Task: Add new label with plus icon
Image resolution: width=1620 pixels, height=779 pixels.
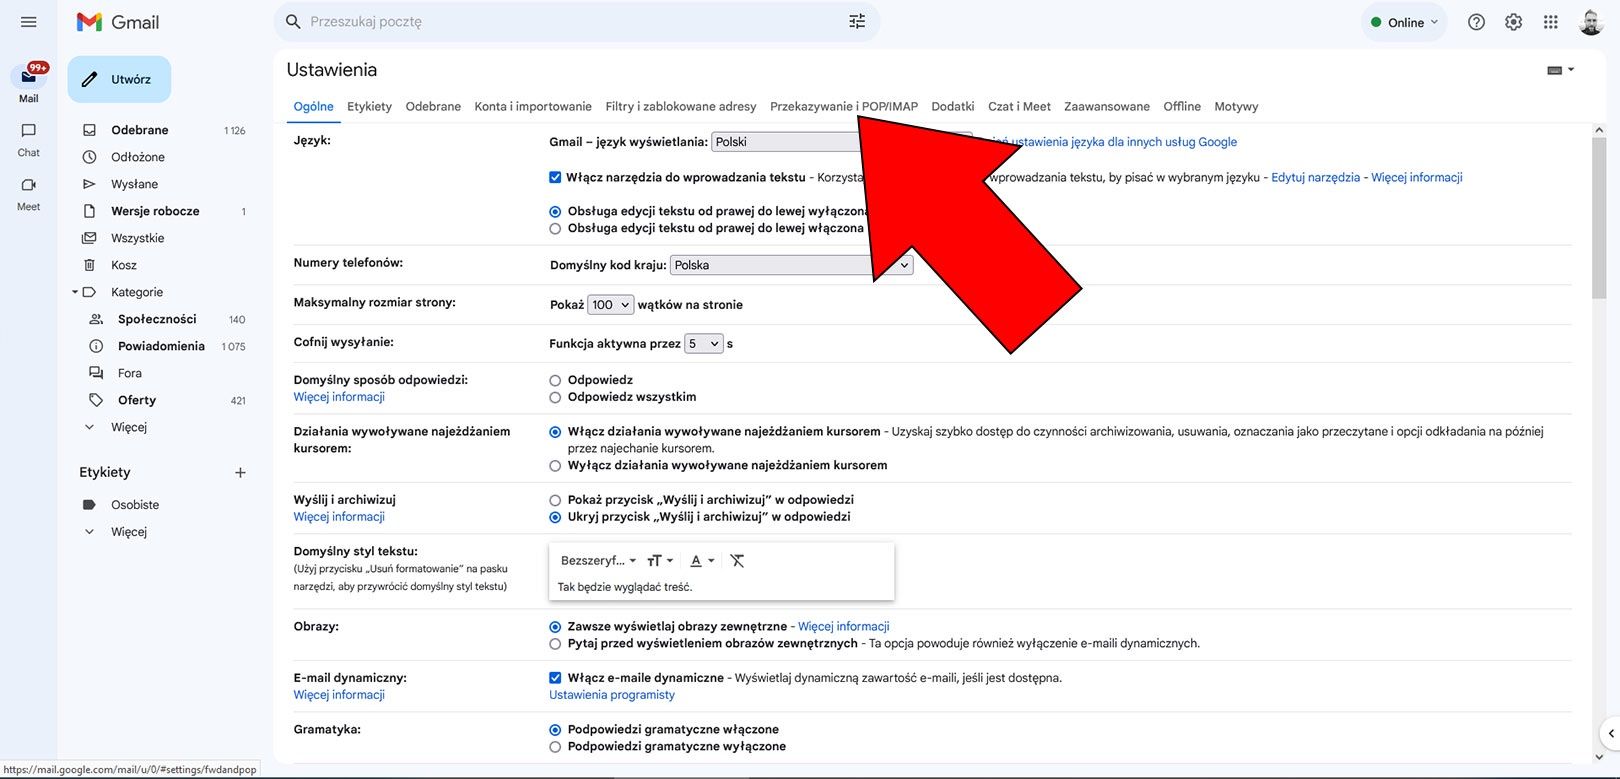Action: (240, 472)
